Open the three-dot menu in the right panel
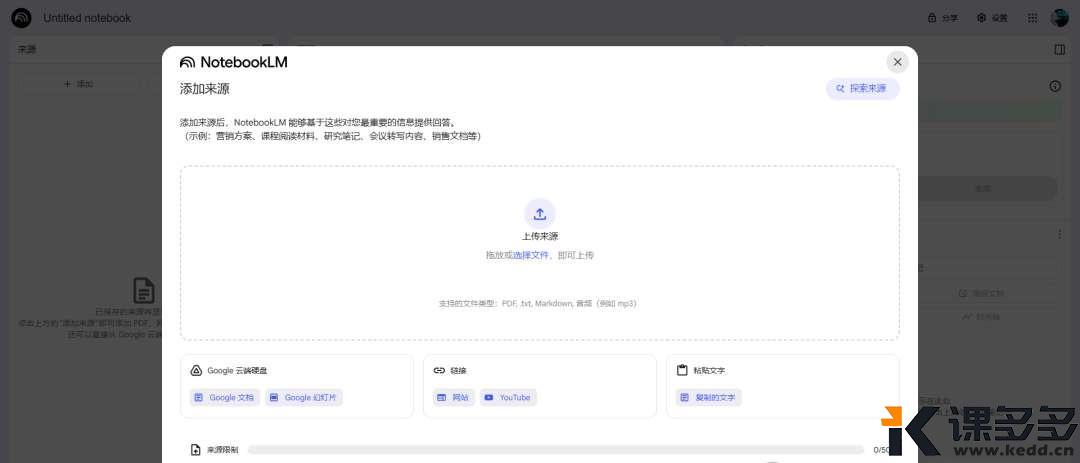This screenshot has height=463, width=1080. pyautogui.click(x=1059, y=234)
